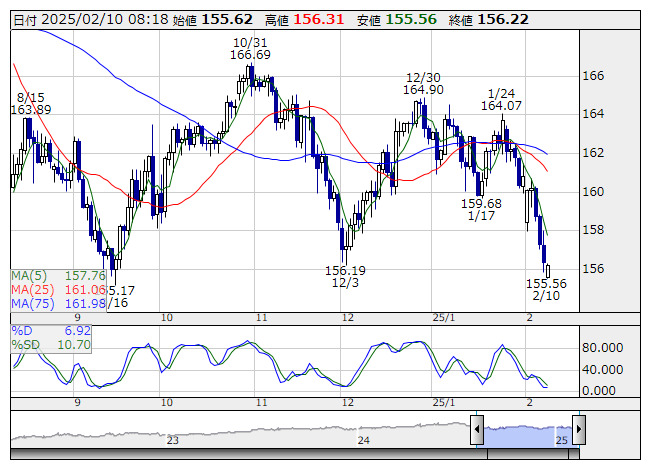Click the MA(5) legend value 157.76

pos(85,276)
